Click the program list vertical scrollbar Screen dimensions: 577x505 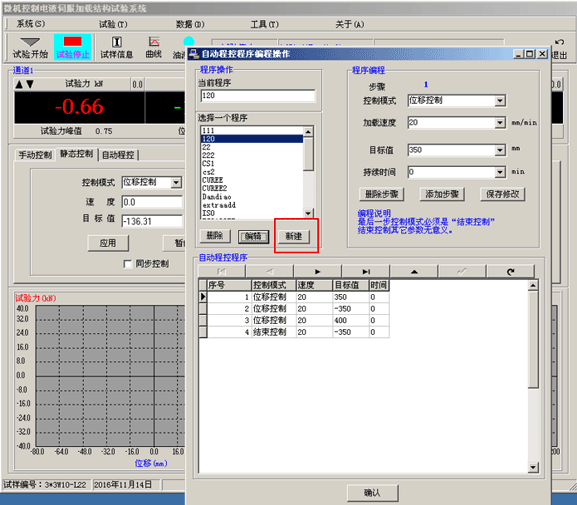[308, 172]
